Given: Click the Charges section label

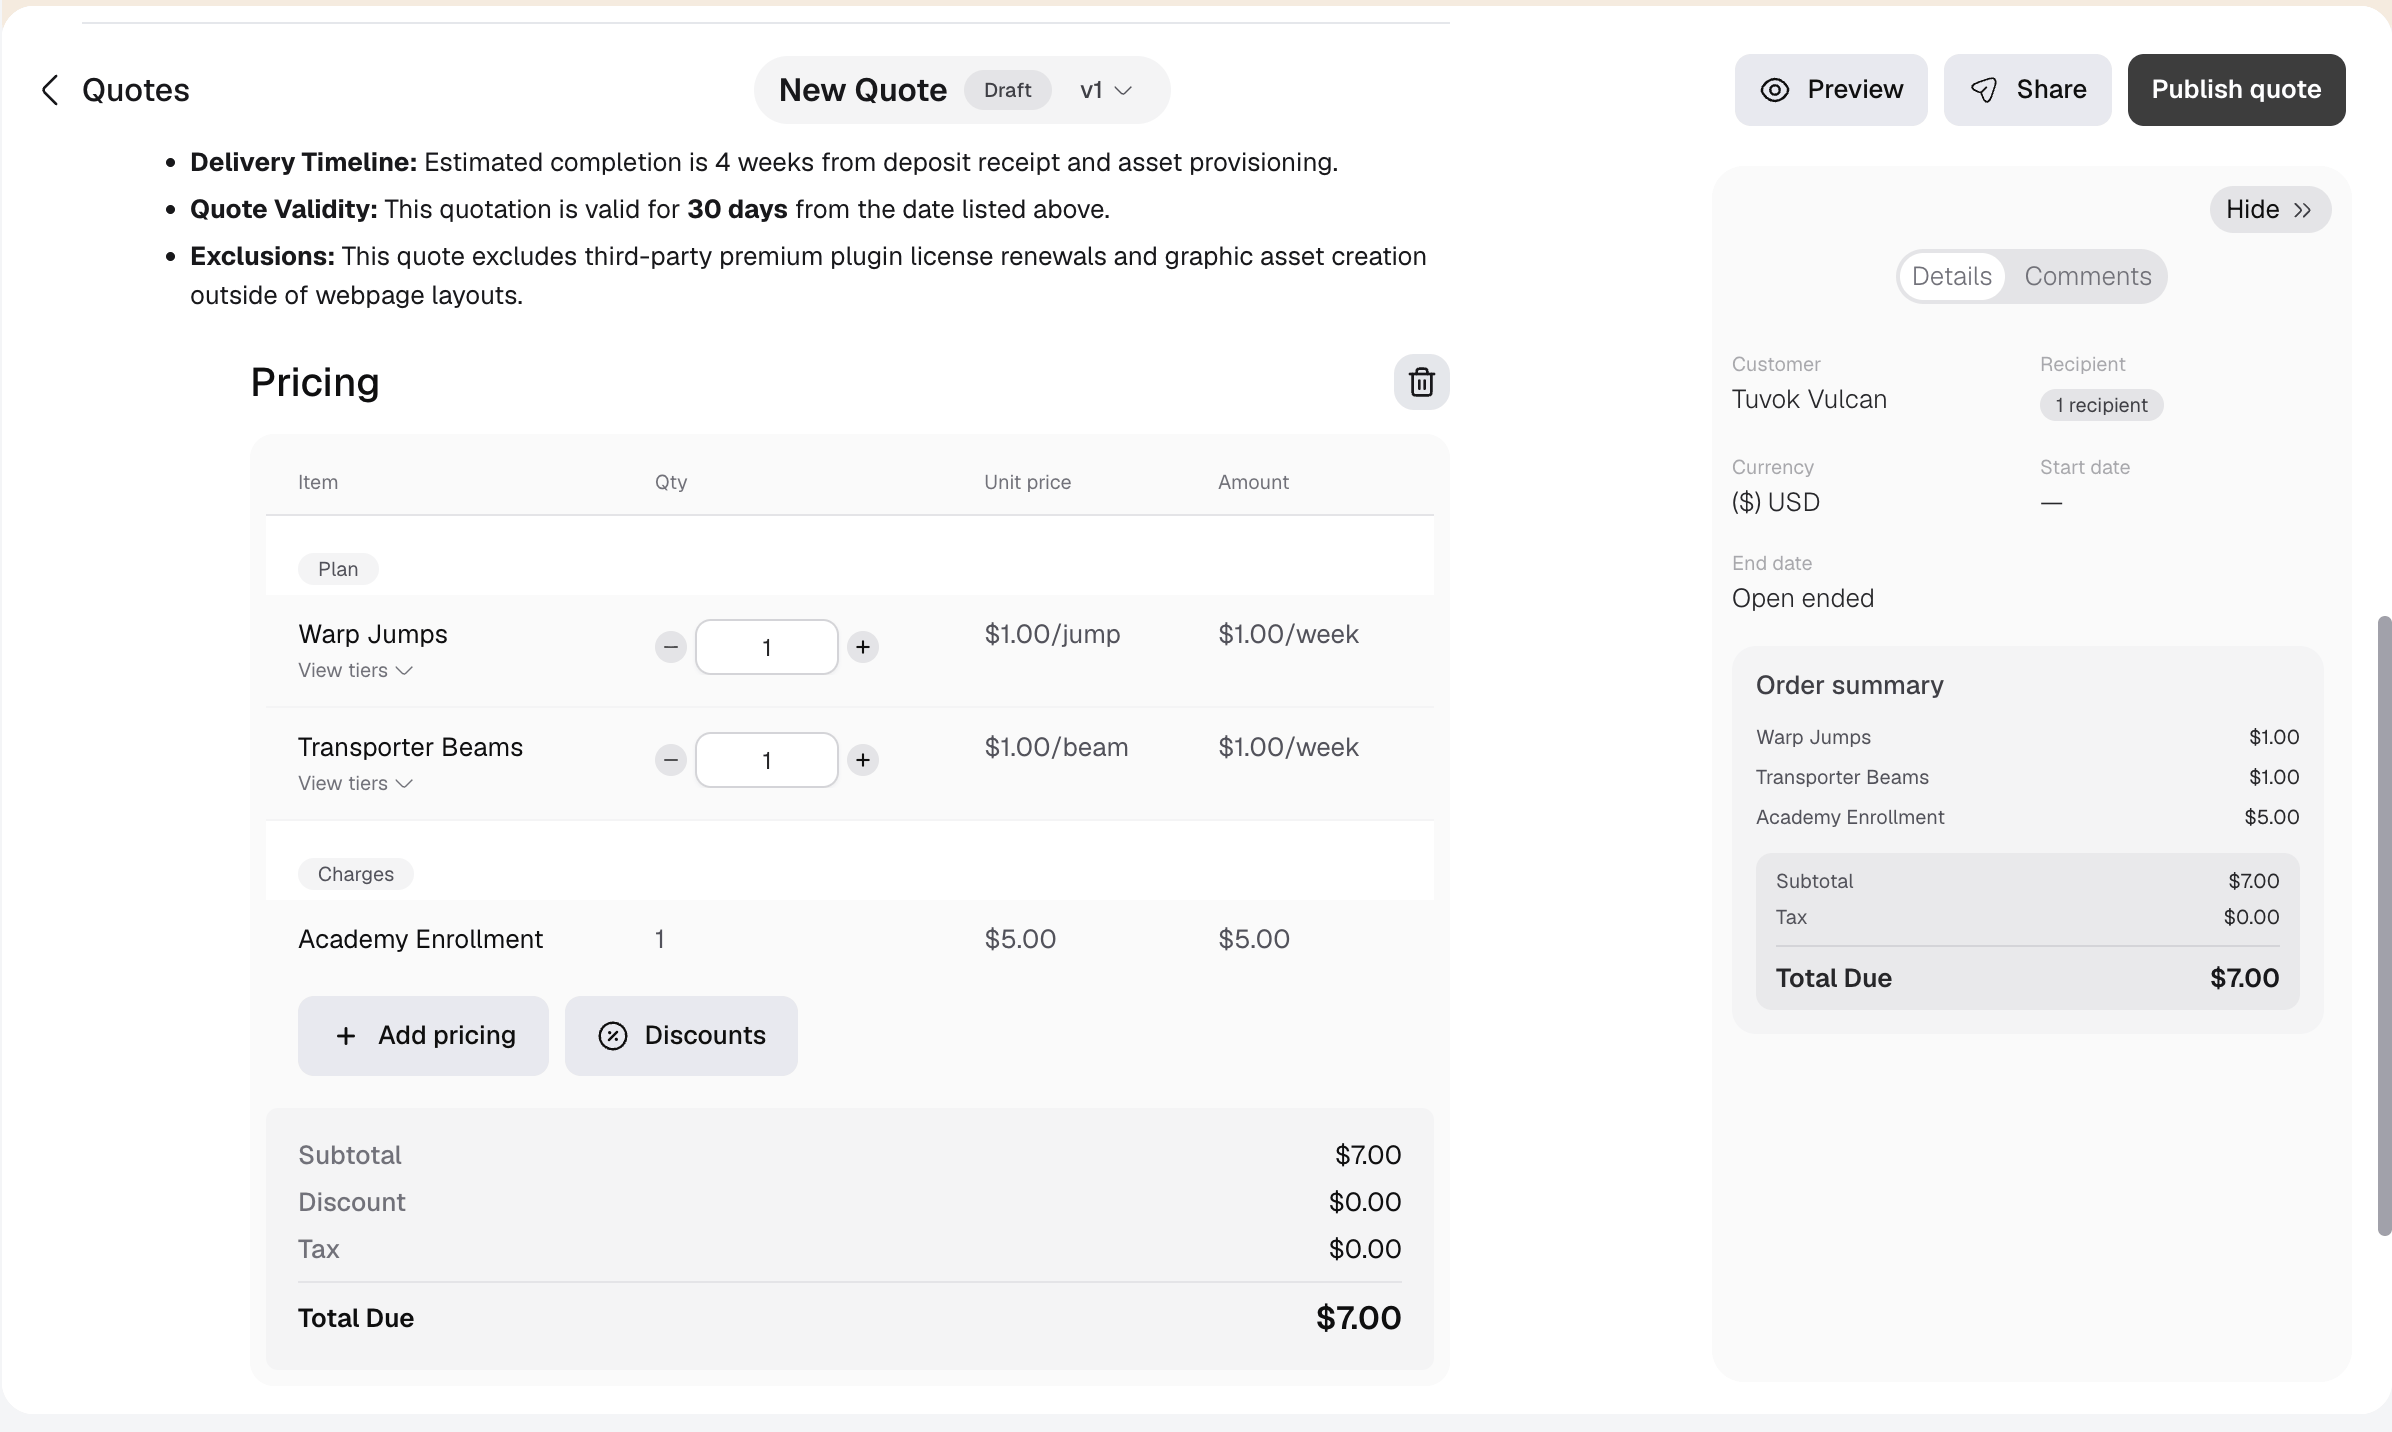Looking at the screenshot, I should (355, 874).
